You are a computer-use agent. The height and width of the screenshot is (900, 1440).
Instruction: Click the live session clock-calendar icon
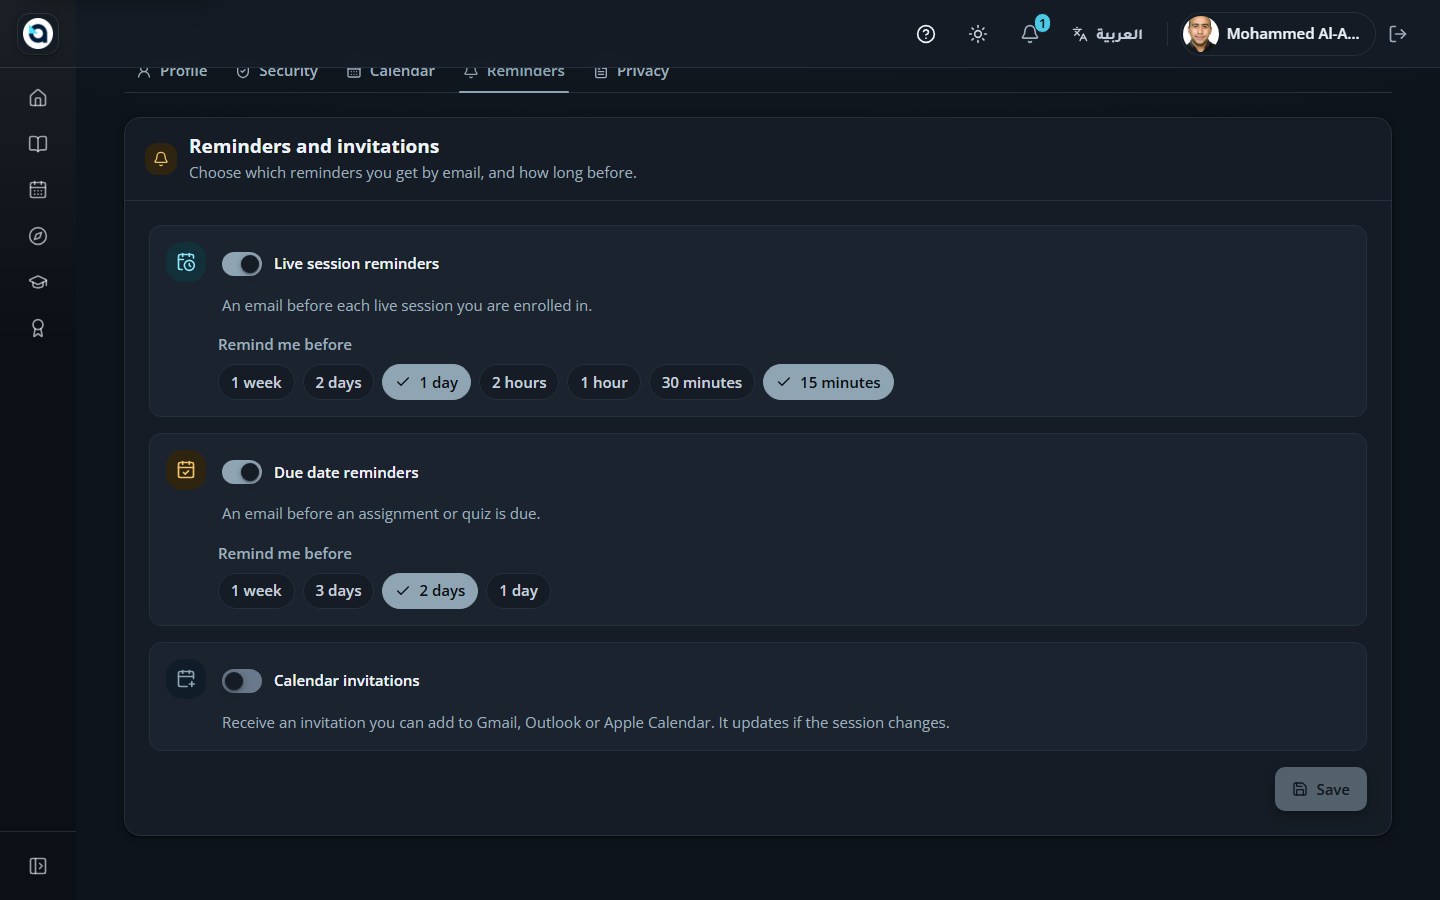(186, 262)
